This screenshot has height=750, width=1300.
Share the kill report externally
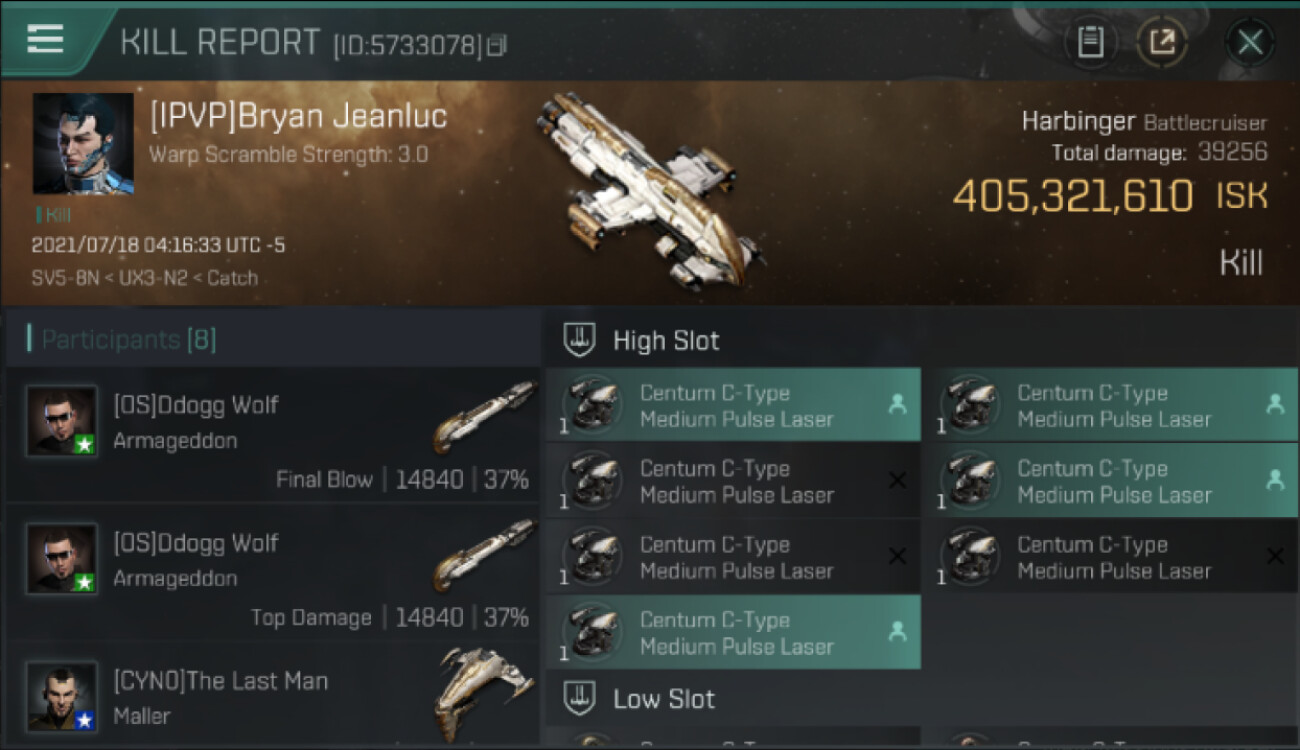[x=1162, y=42]
